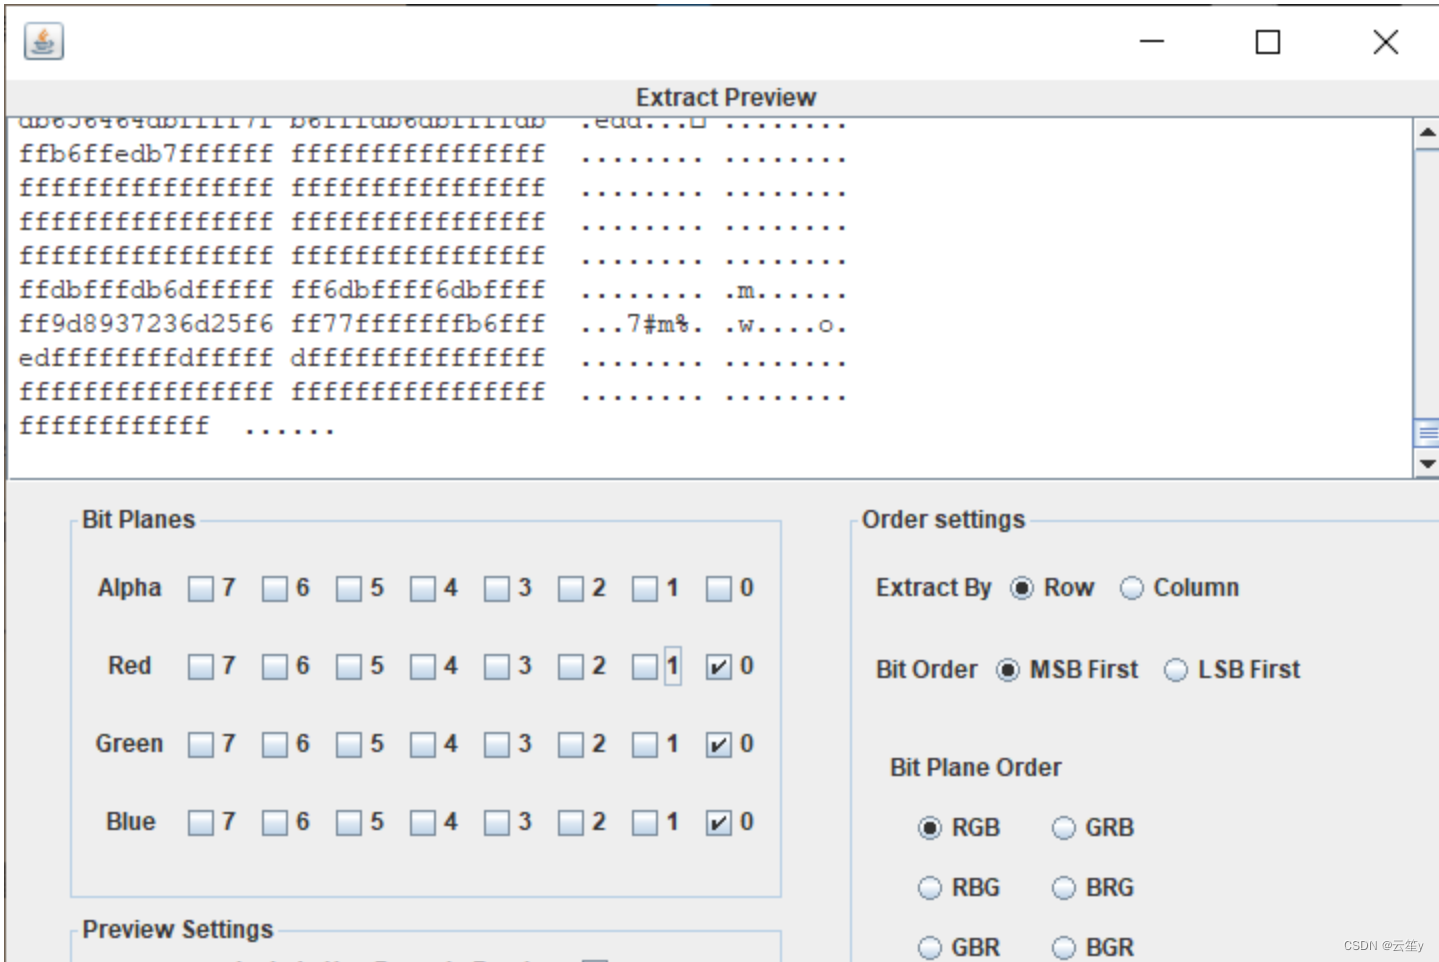Choose Extract By Column option
1439x962 pixels.
pyautogui.click(x=1132, y=588)
